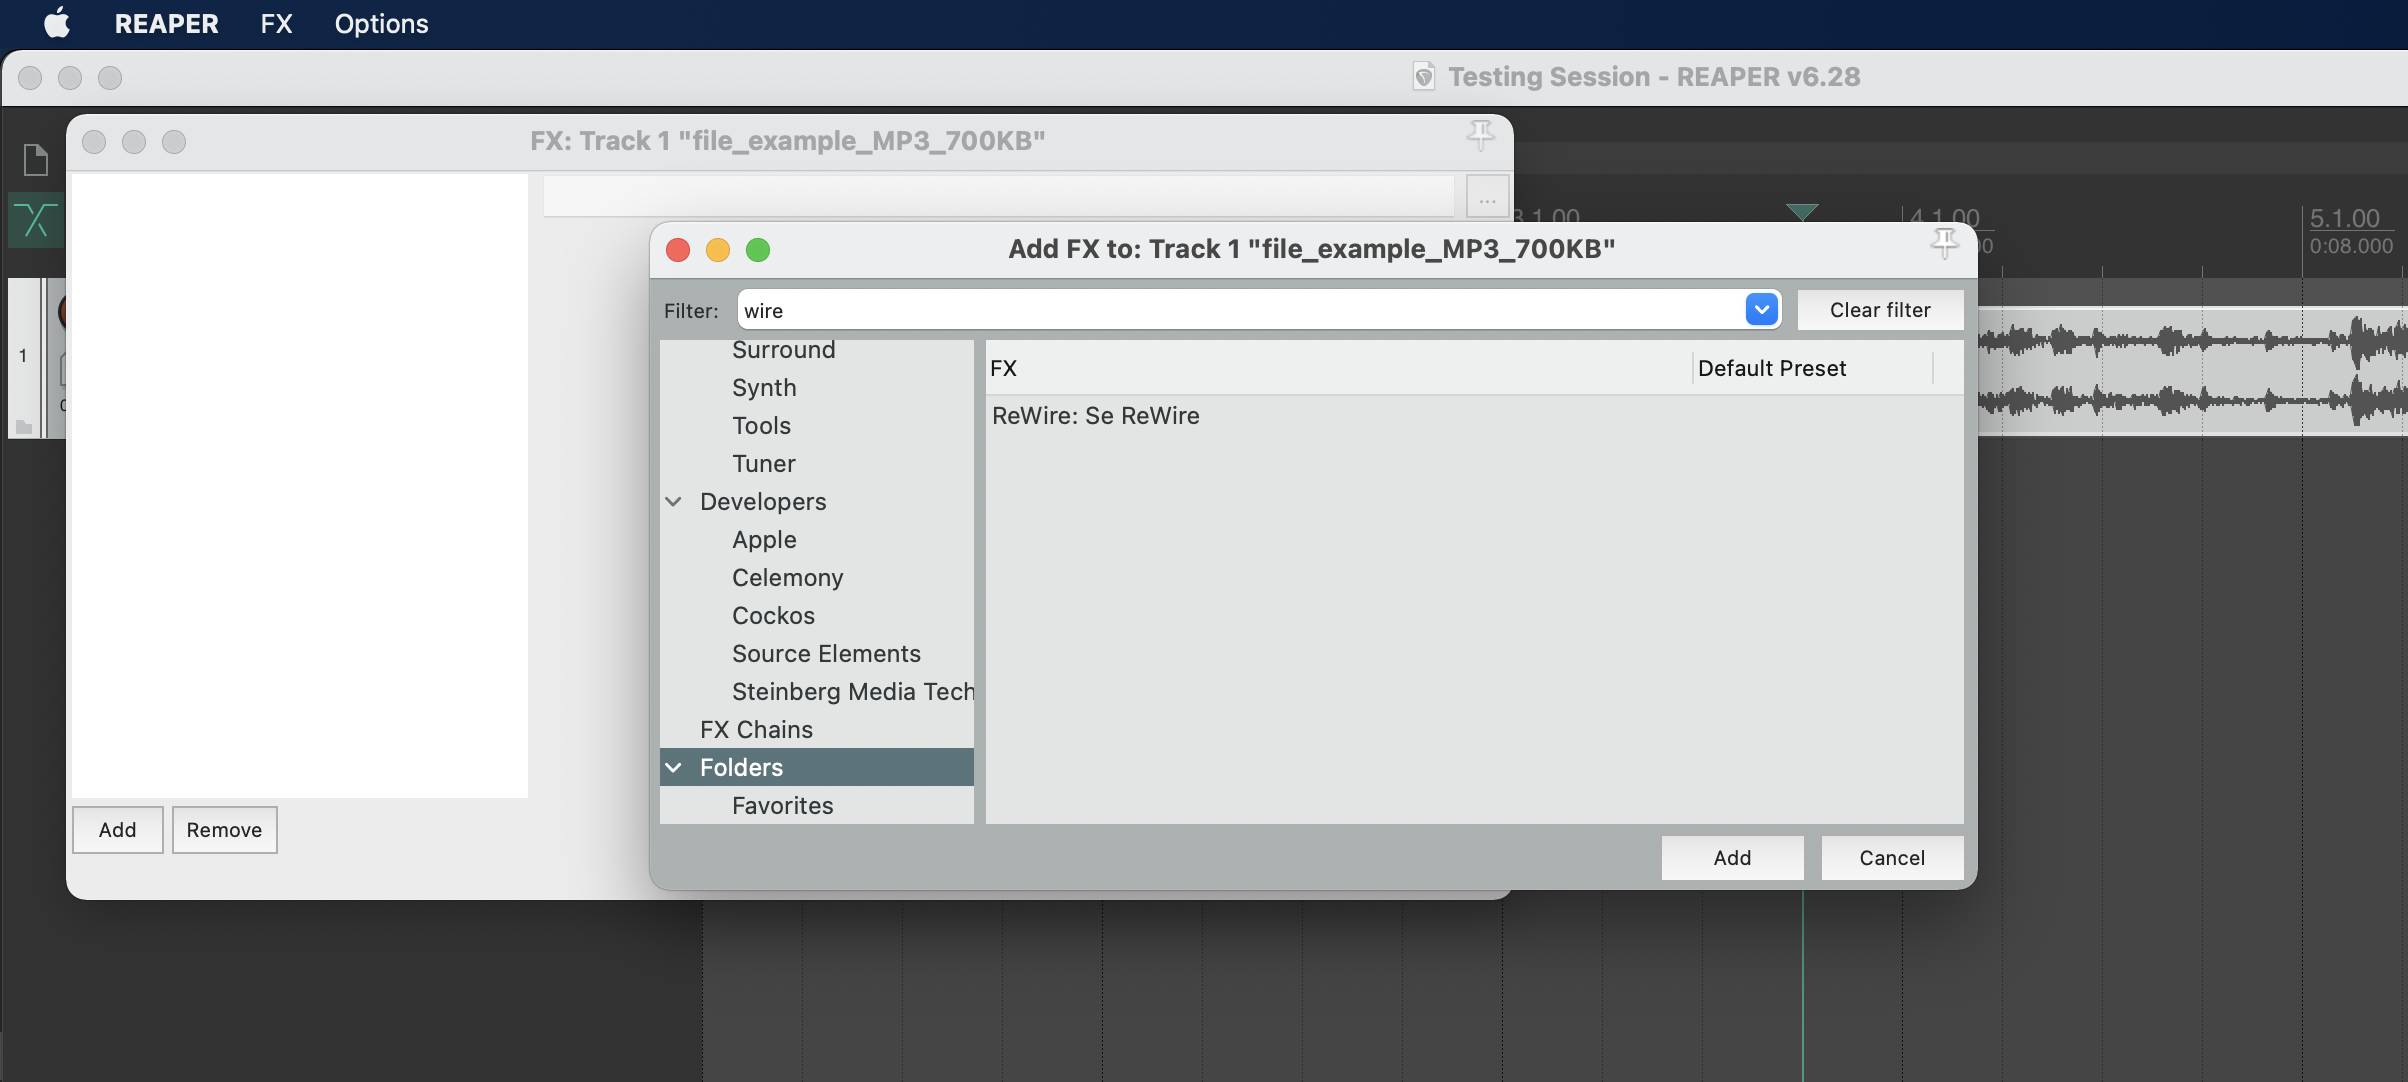This screenshot has width=2408, height=1082.
Task: Click the new project file icon
Action: click(x=35, y=160)
